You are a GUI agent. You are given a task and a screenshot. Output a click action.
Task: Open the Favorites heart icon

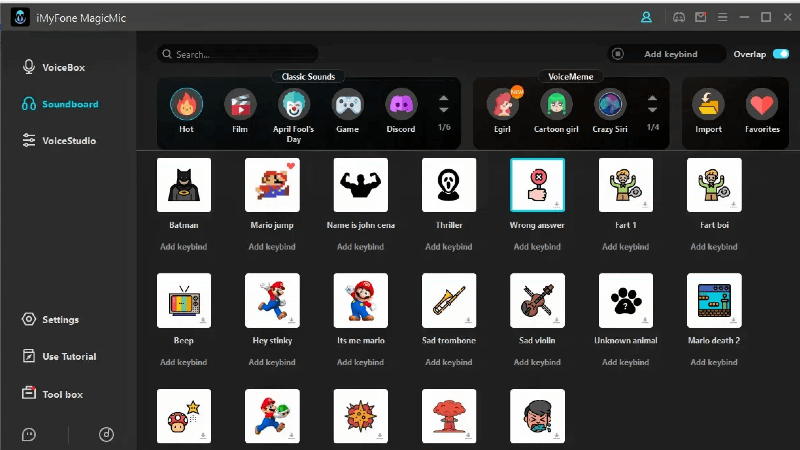[762, 104]
